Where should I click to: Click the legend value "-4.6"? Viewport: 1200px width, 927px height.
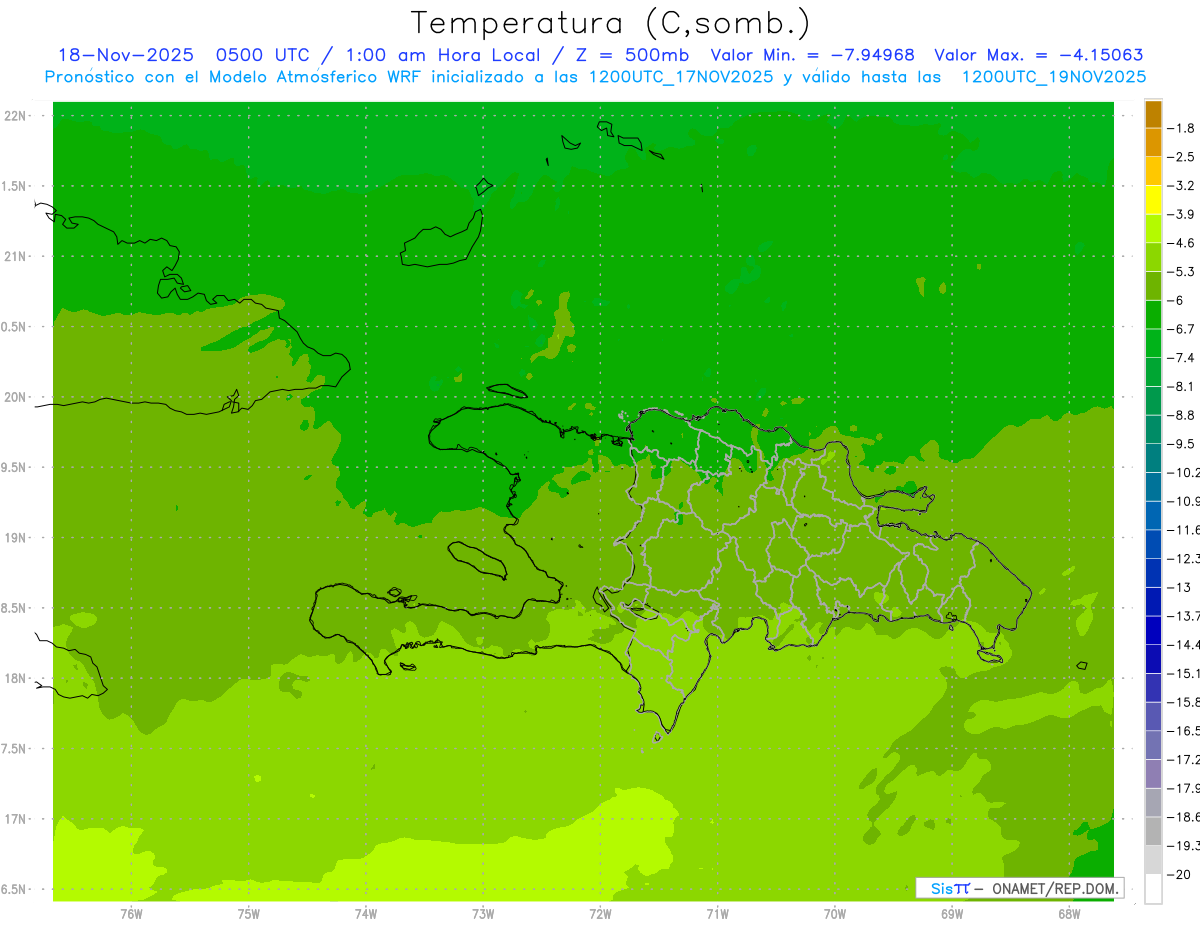pyautogui.click(x=1181, y=243)
